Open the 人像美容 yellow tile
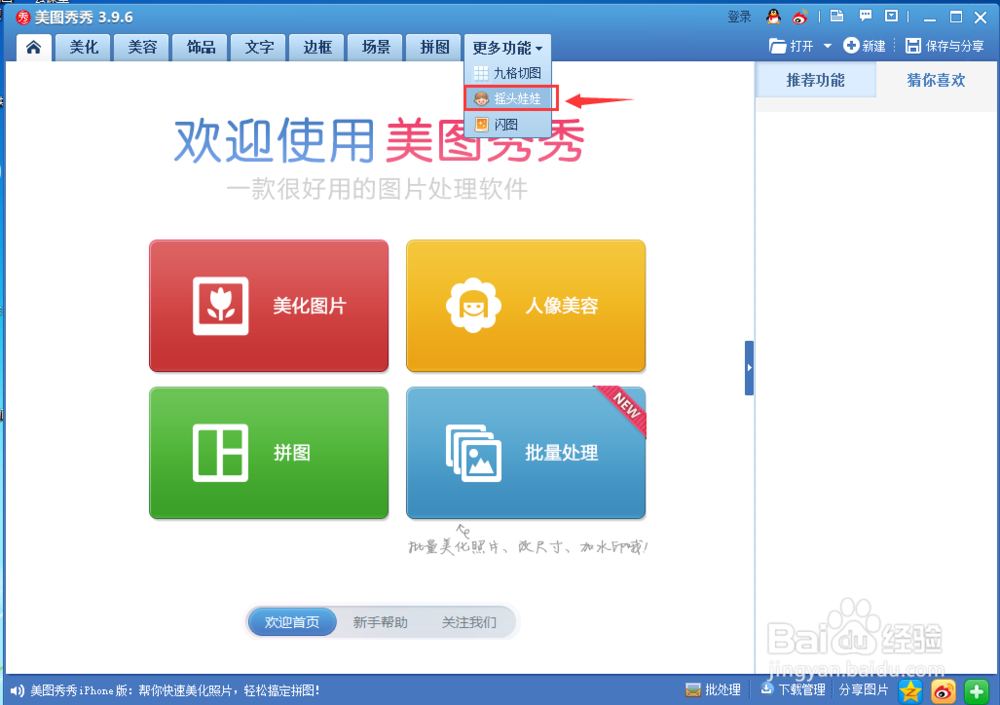The width and height of the screenshot is (1000, 705). pyautogui.click(x=526, y=306)
